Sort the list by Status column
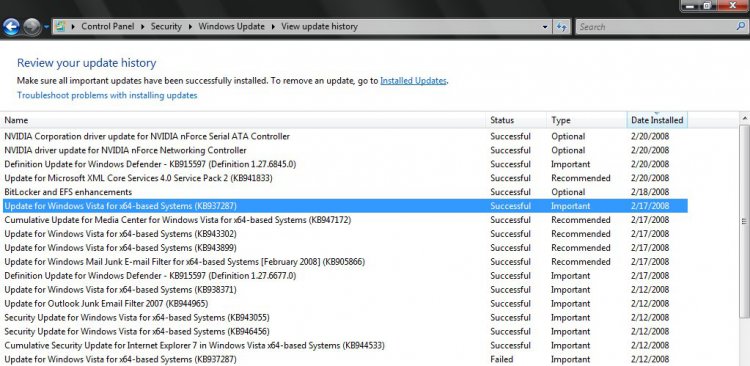The width and height of the screenshot is (750, 366). [517, 120]
